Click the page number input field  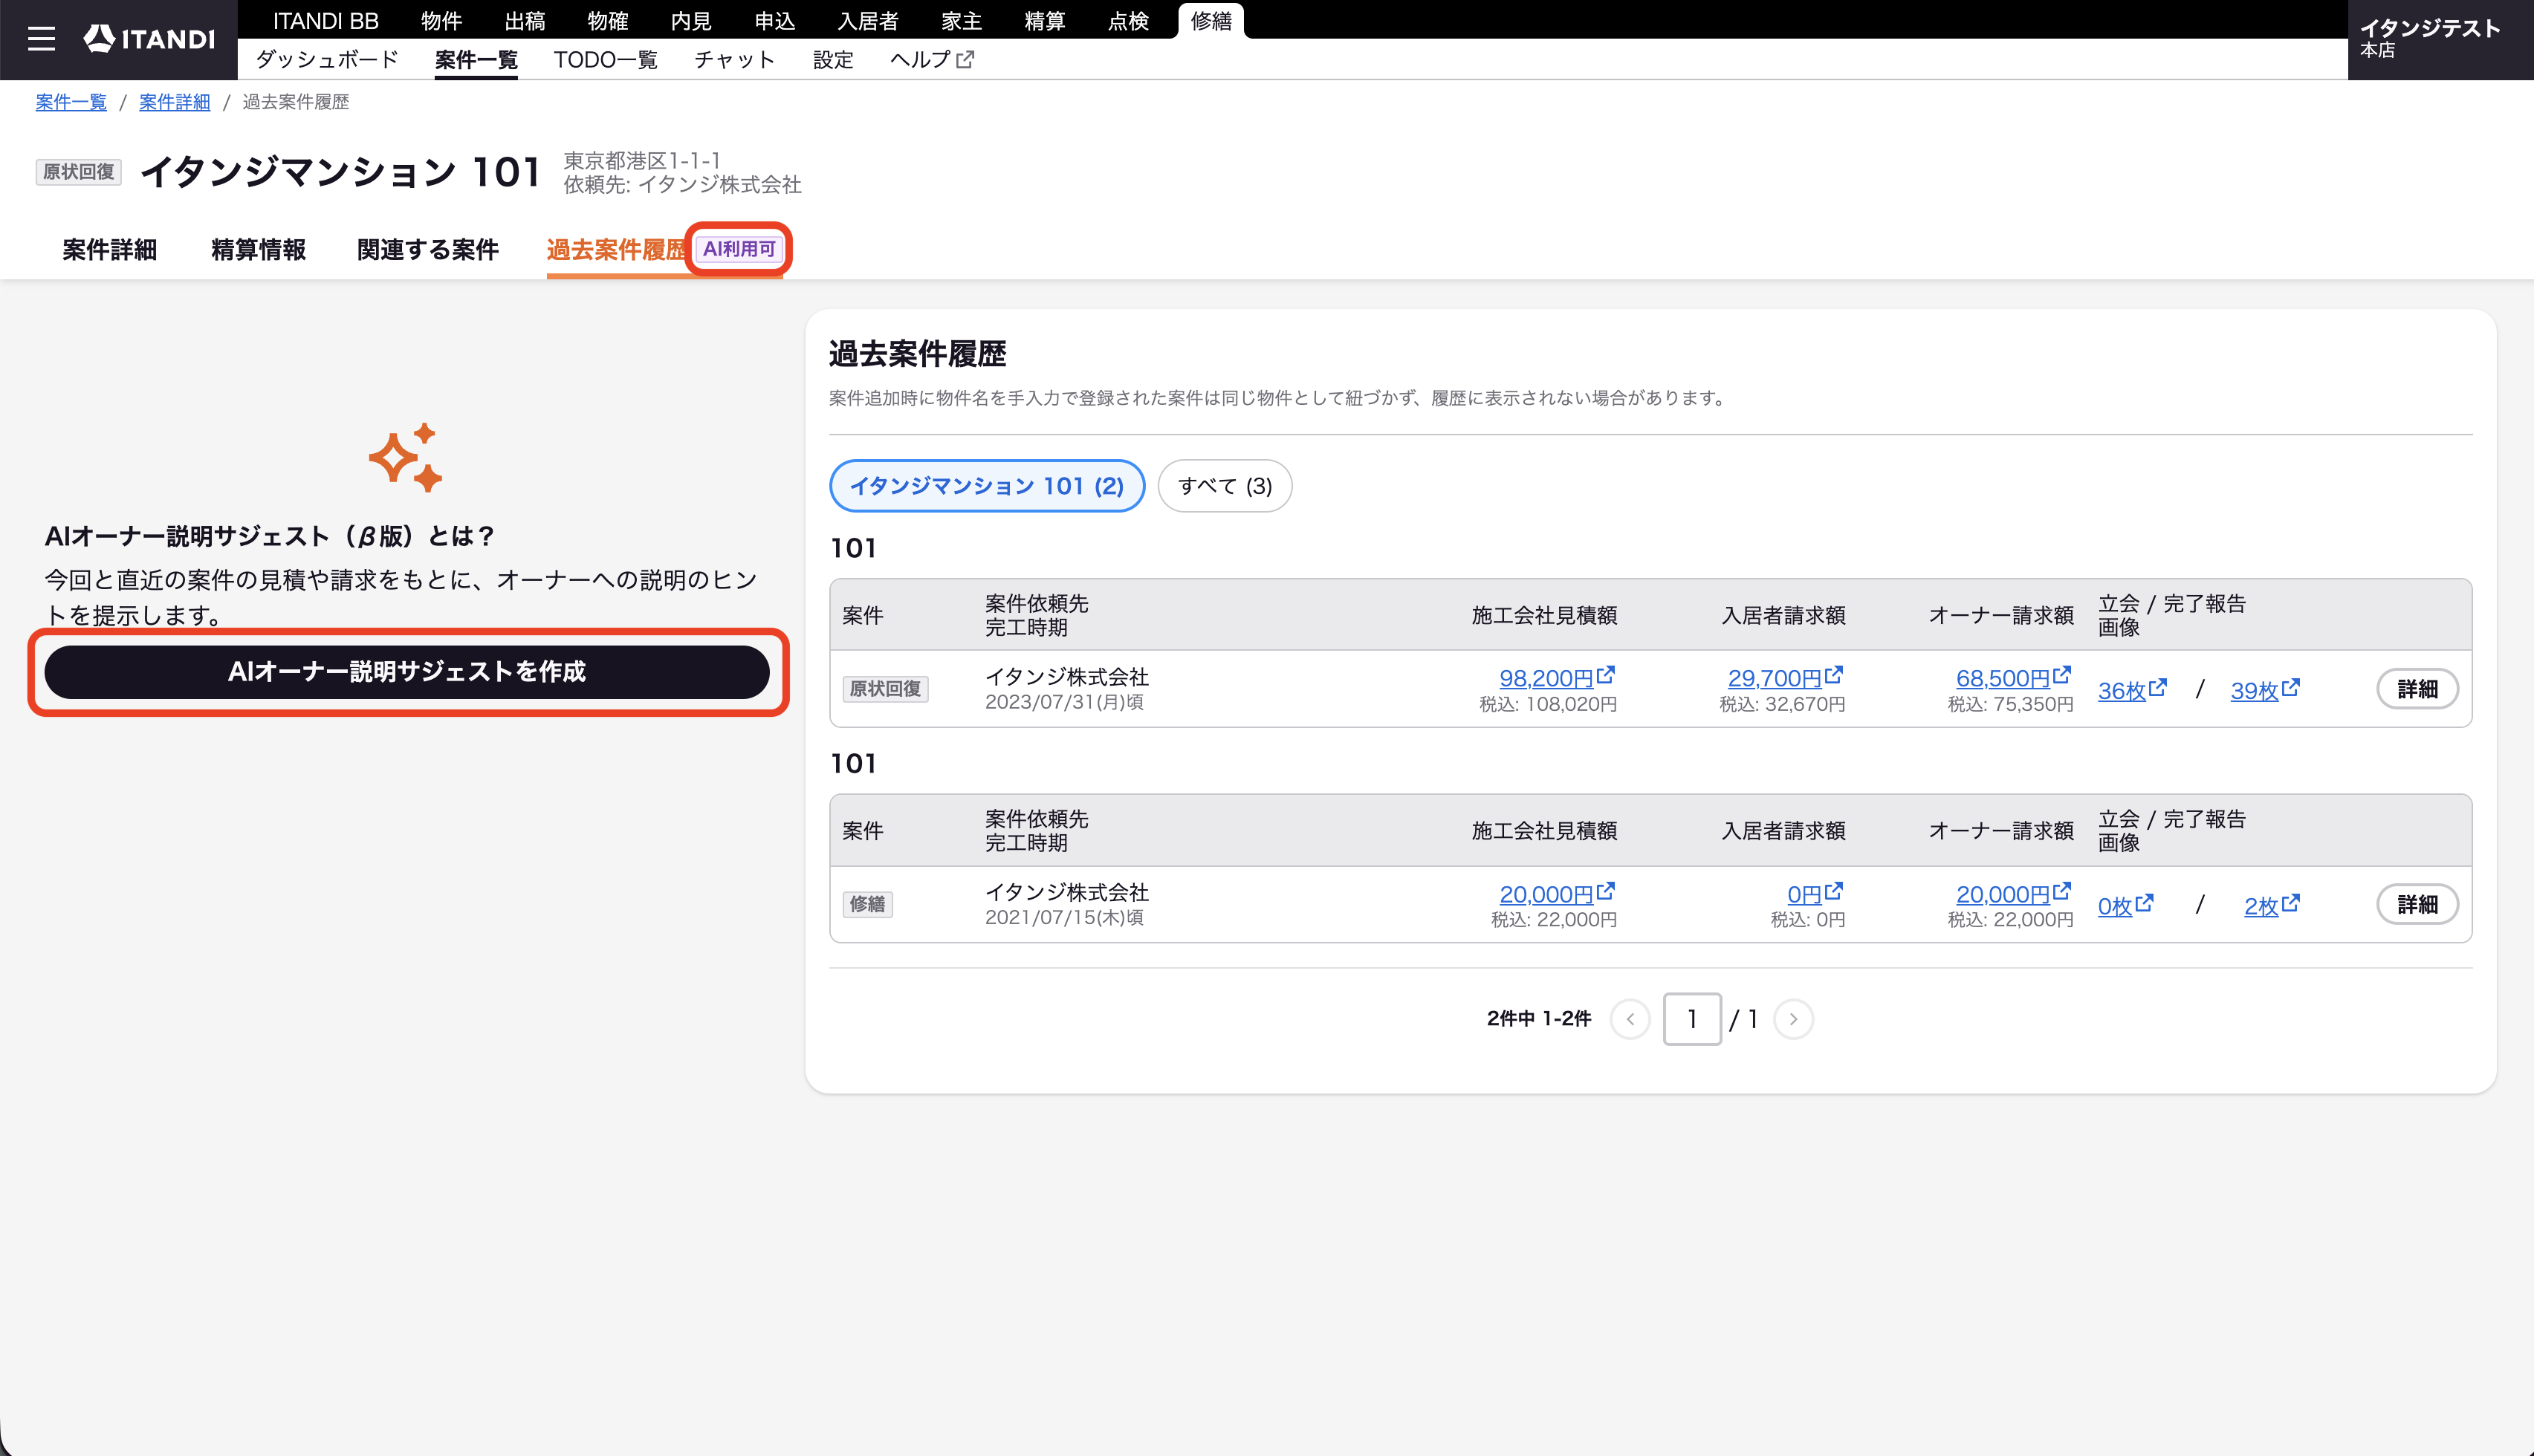[1692, 1019]
